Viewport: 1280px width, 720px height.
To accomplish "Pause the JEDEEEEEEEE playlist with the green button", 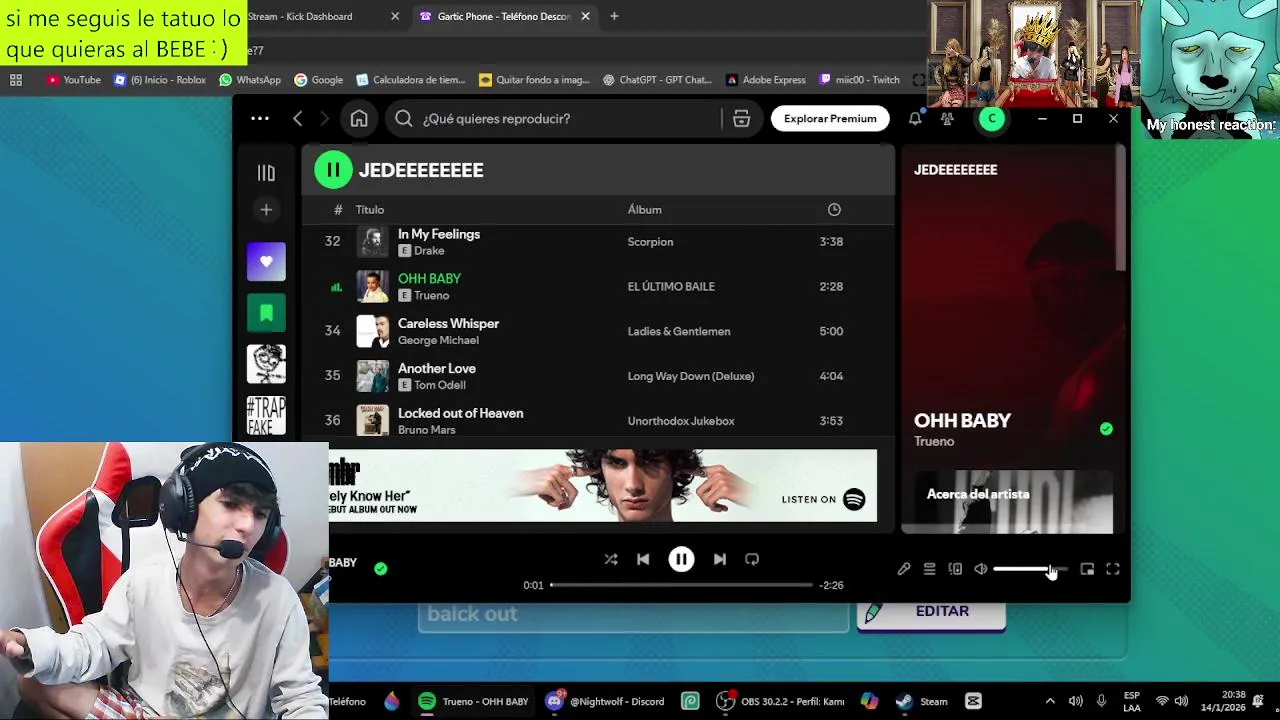I will (333, 170).
